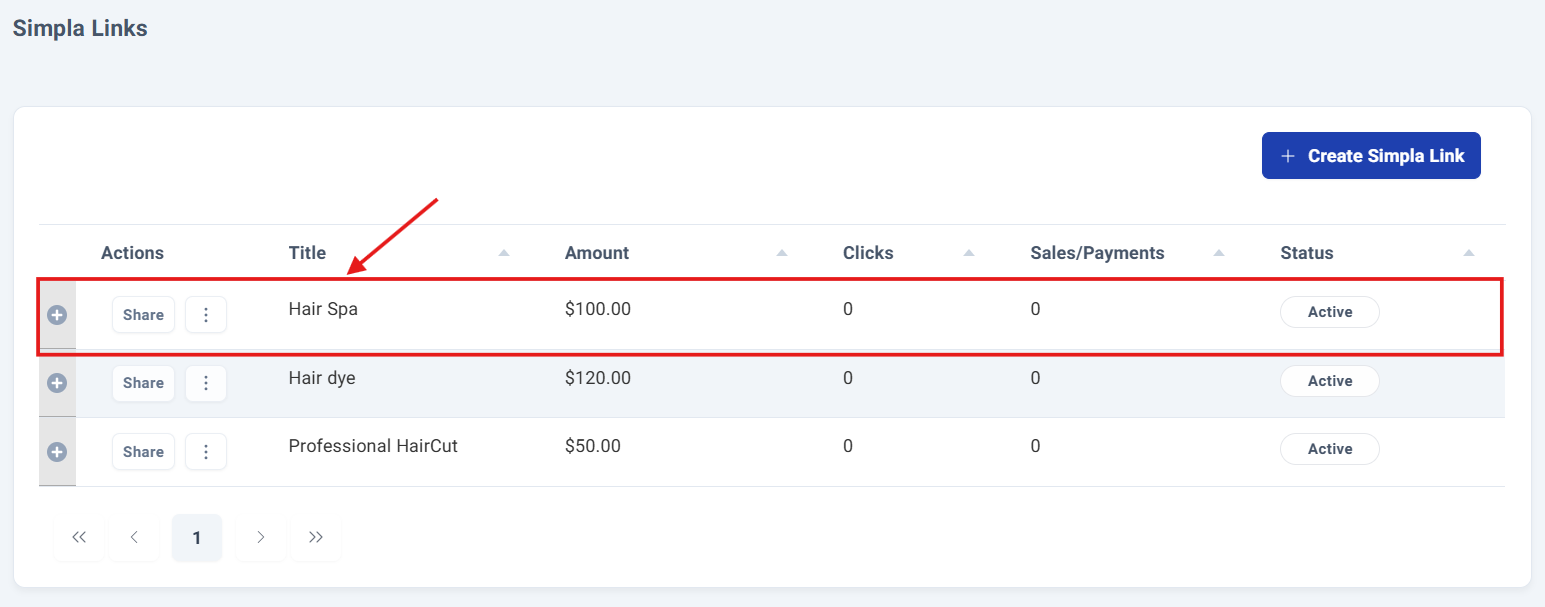
Task: Expand the Professional HairCut row details
Action: 57,452
